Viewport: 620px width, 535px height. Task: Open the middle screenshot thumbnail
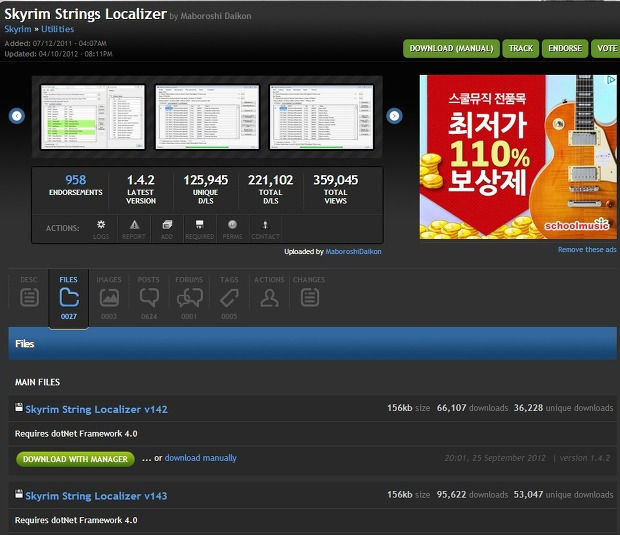[x=207, y=117]
